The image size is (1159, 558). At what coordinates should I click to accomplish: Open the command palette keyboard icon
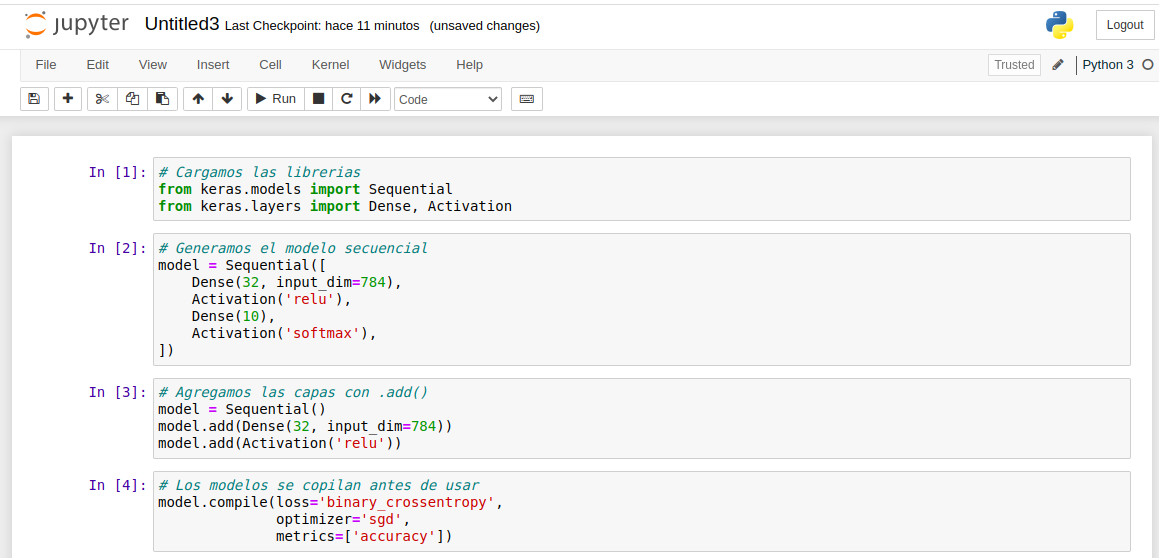(527, 99)
